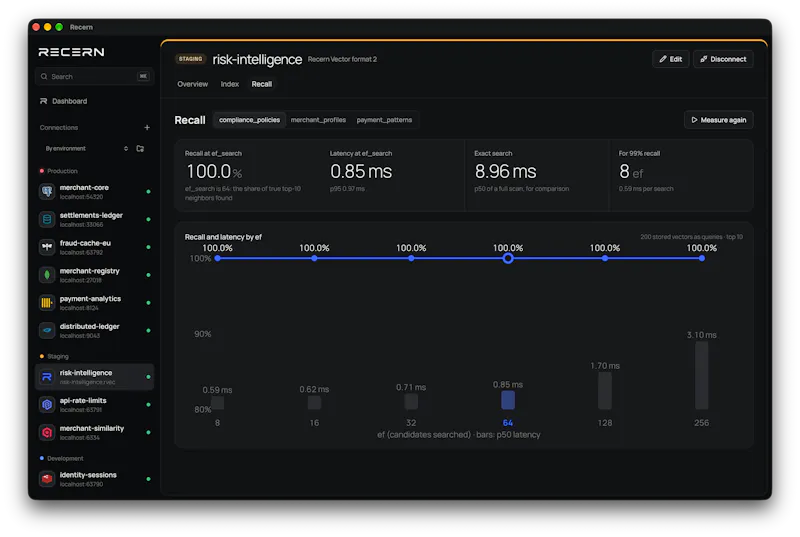Add a new connection with the plus icon
The height and width of the screenshot is (537, 800).
(147, 127)
